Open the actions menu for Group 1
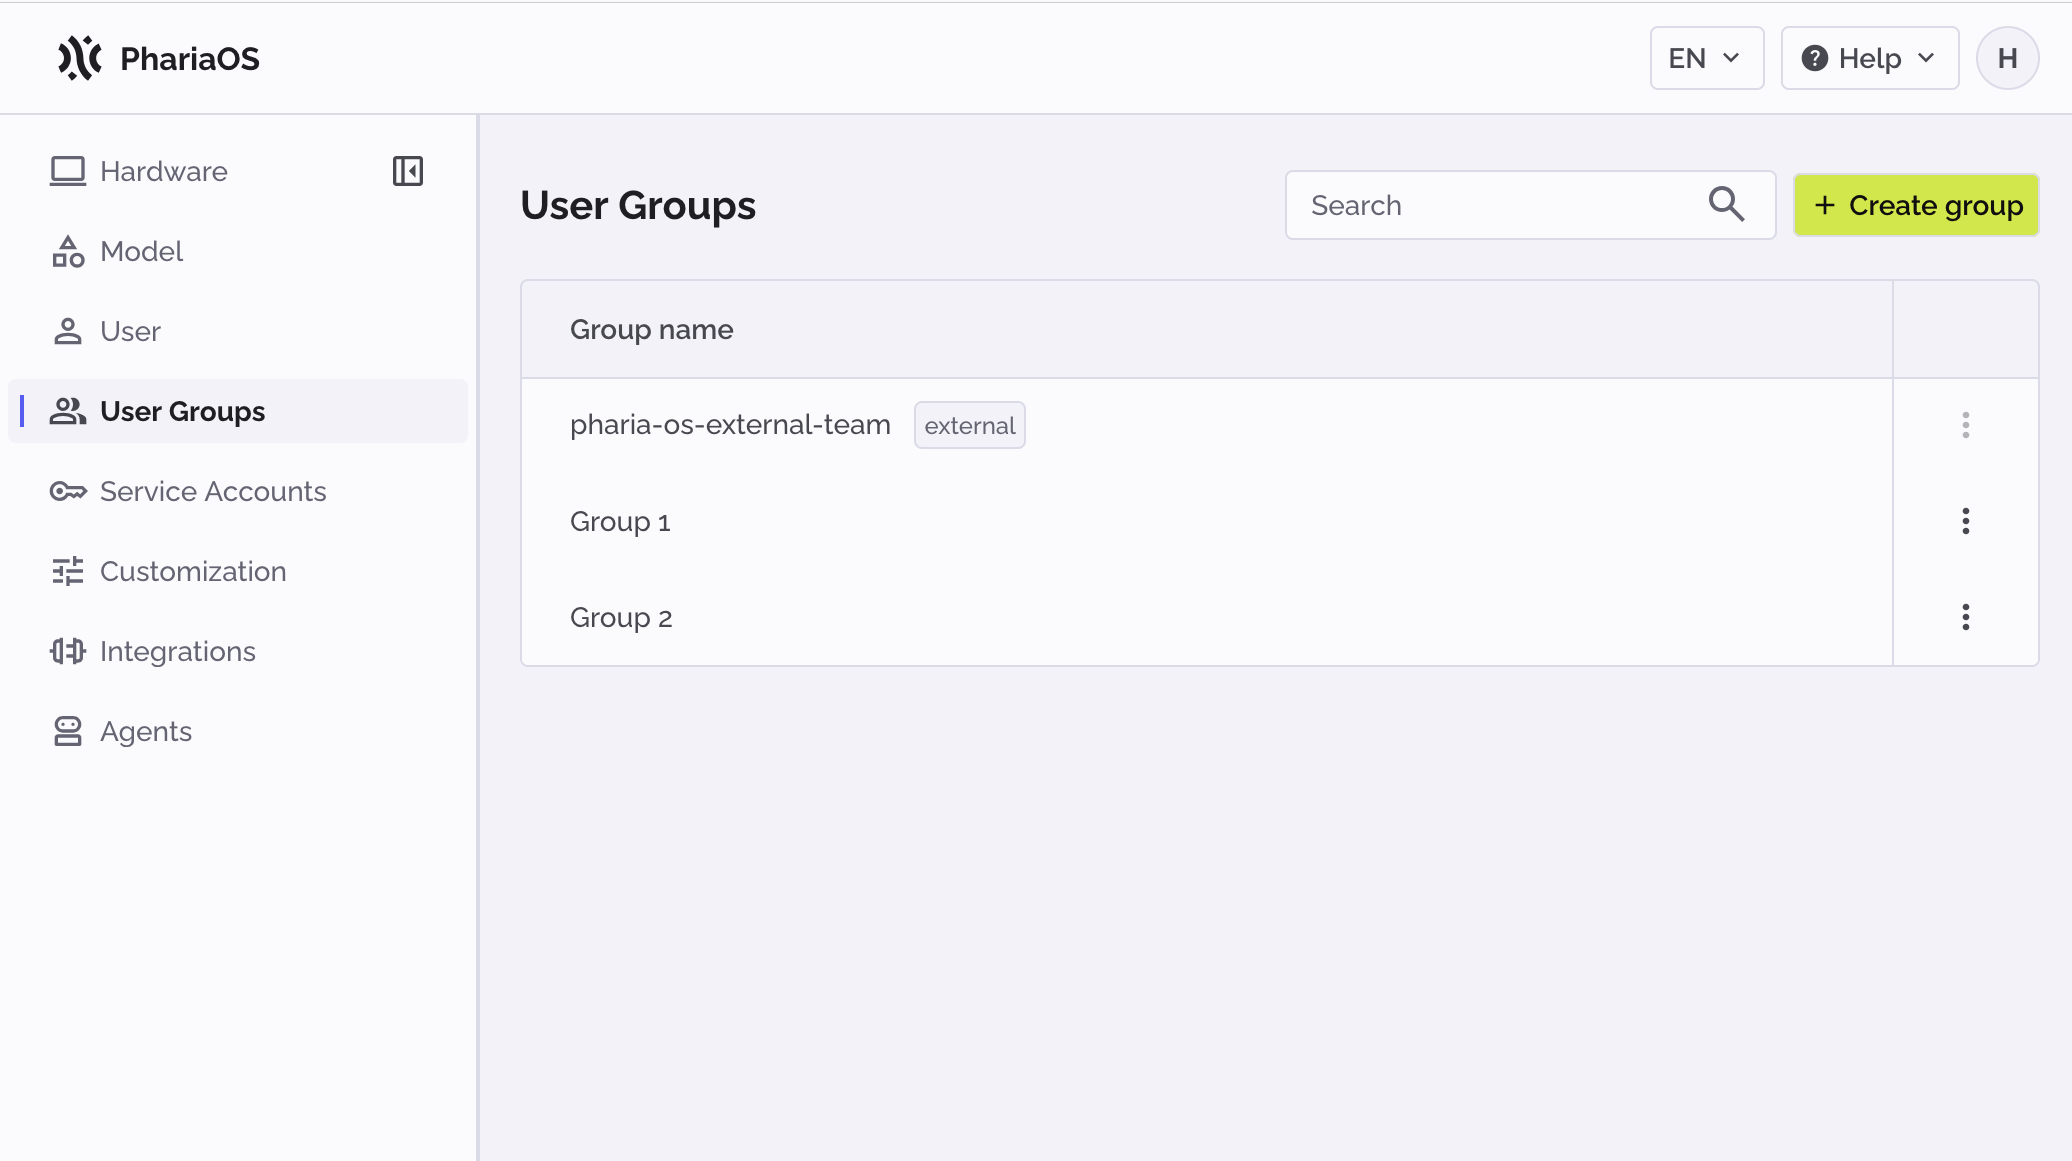This screenshot has height=1161, width=2072. pos(1965,520)
